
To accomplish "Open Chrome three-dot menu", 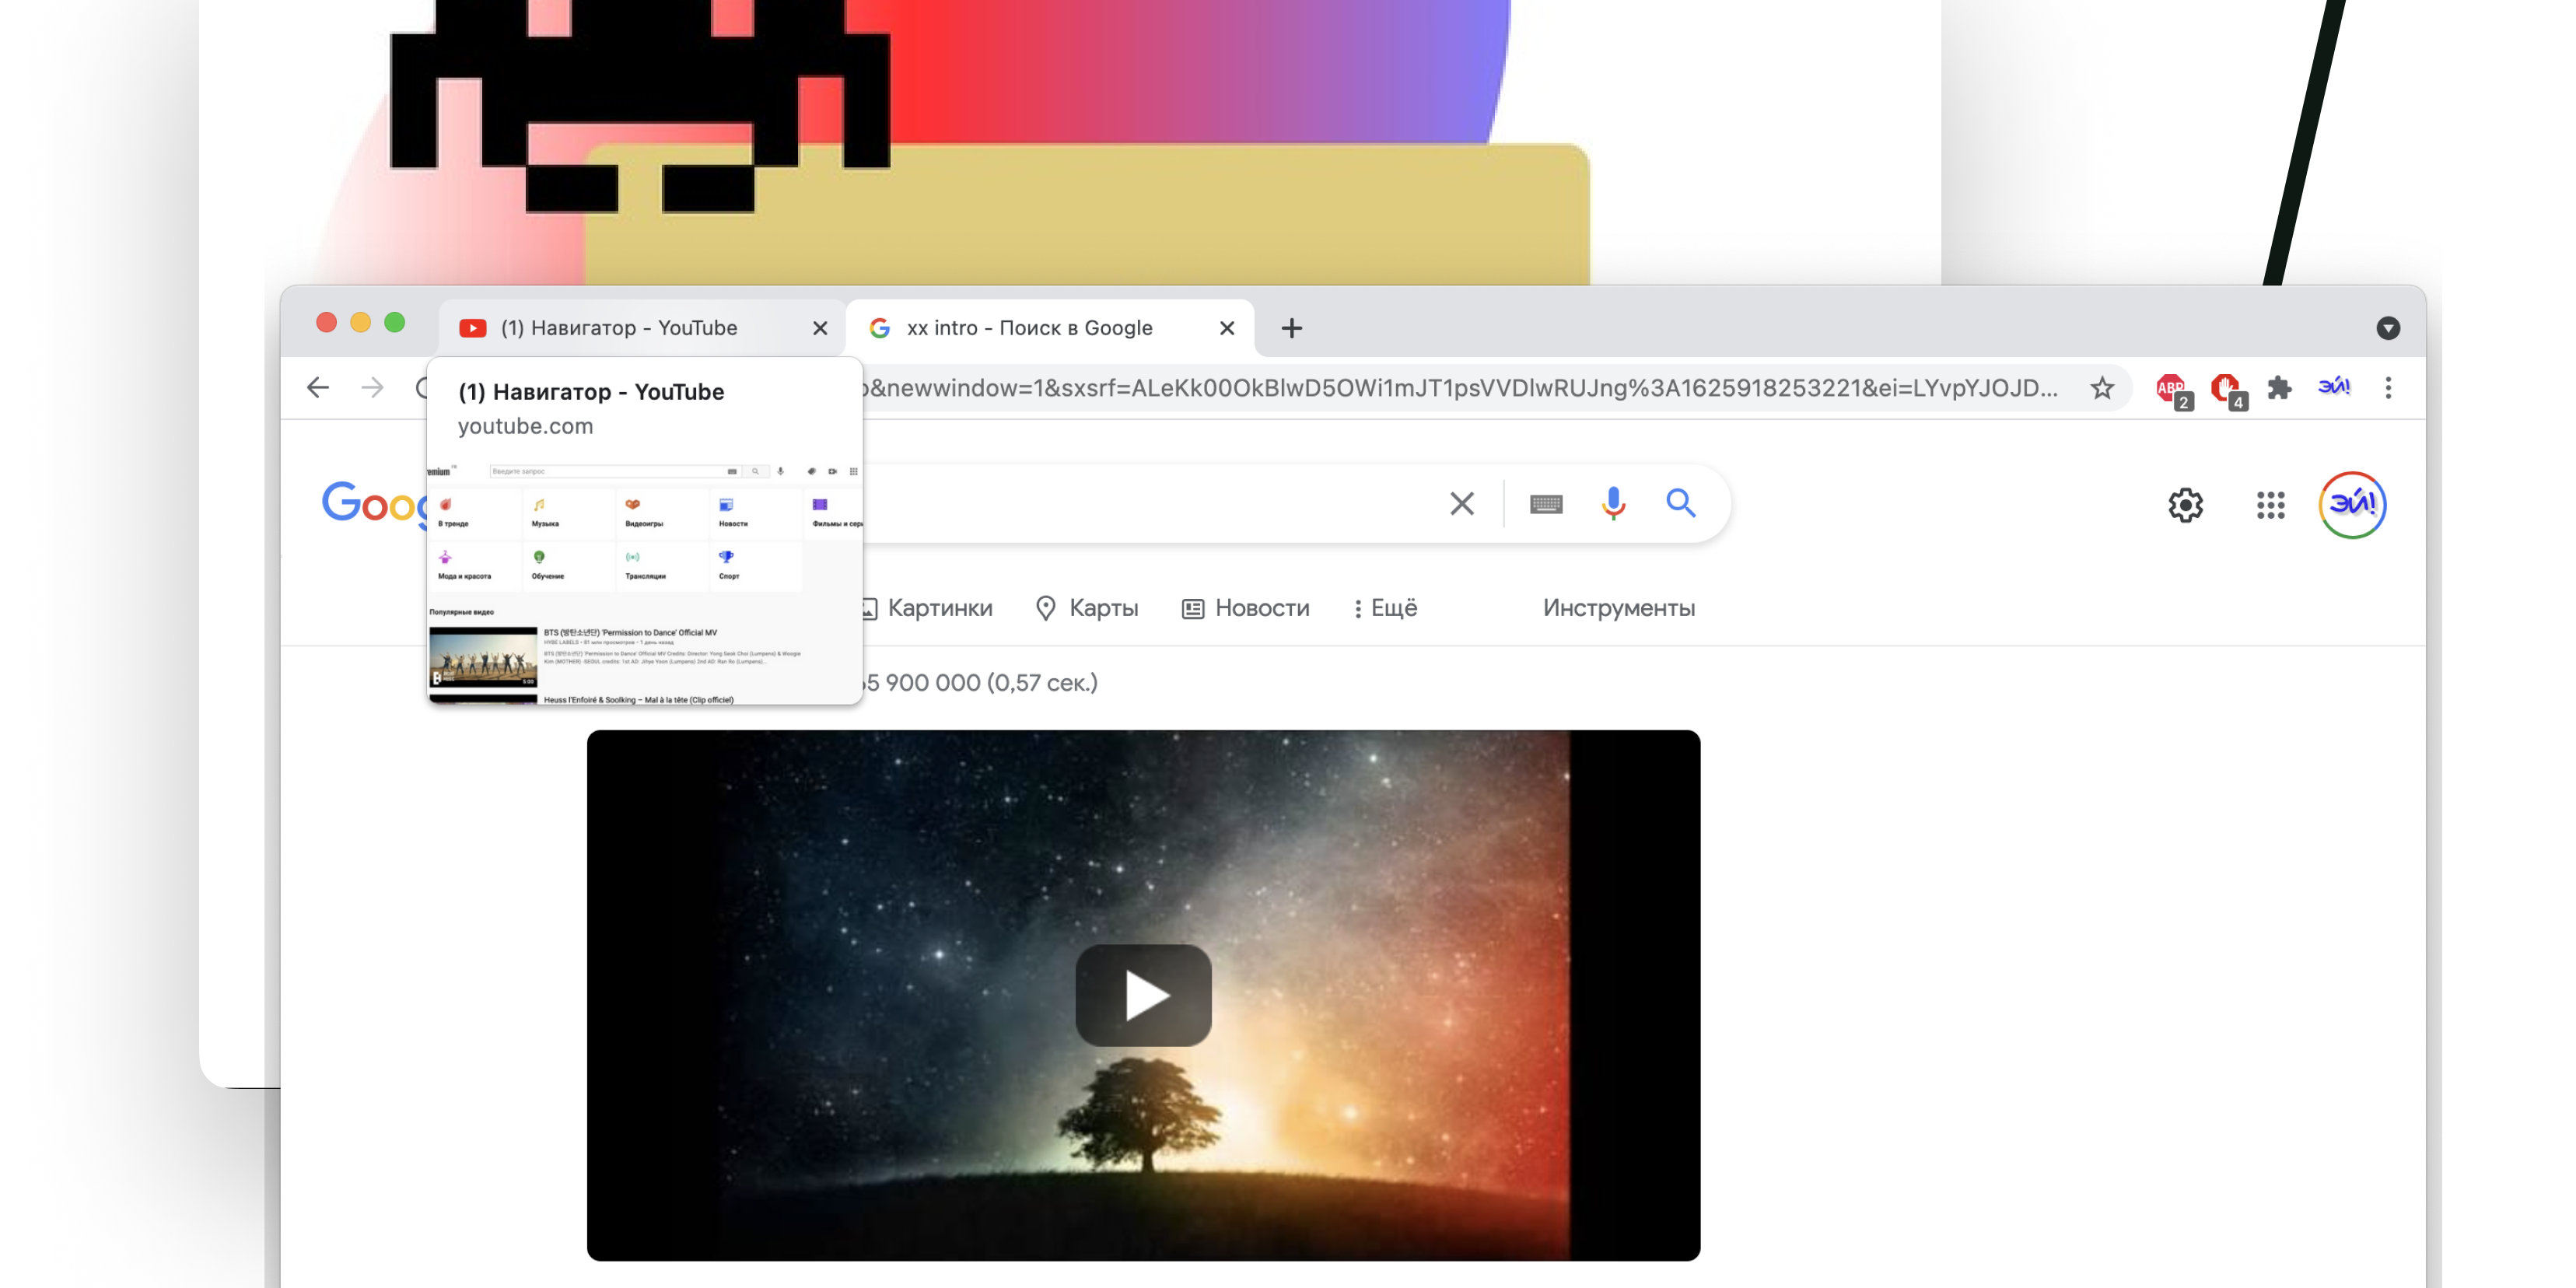I will (x=2388, y=388).
